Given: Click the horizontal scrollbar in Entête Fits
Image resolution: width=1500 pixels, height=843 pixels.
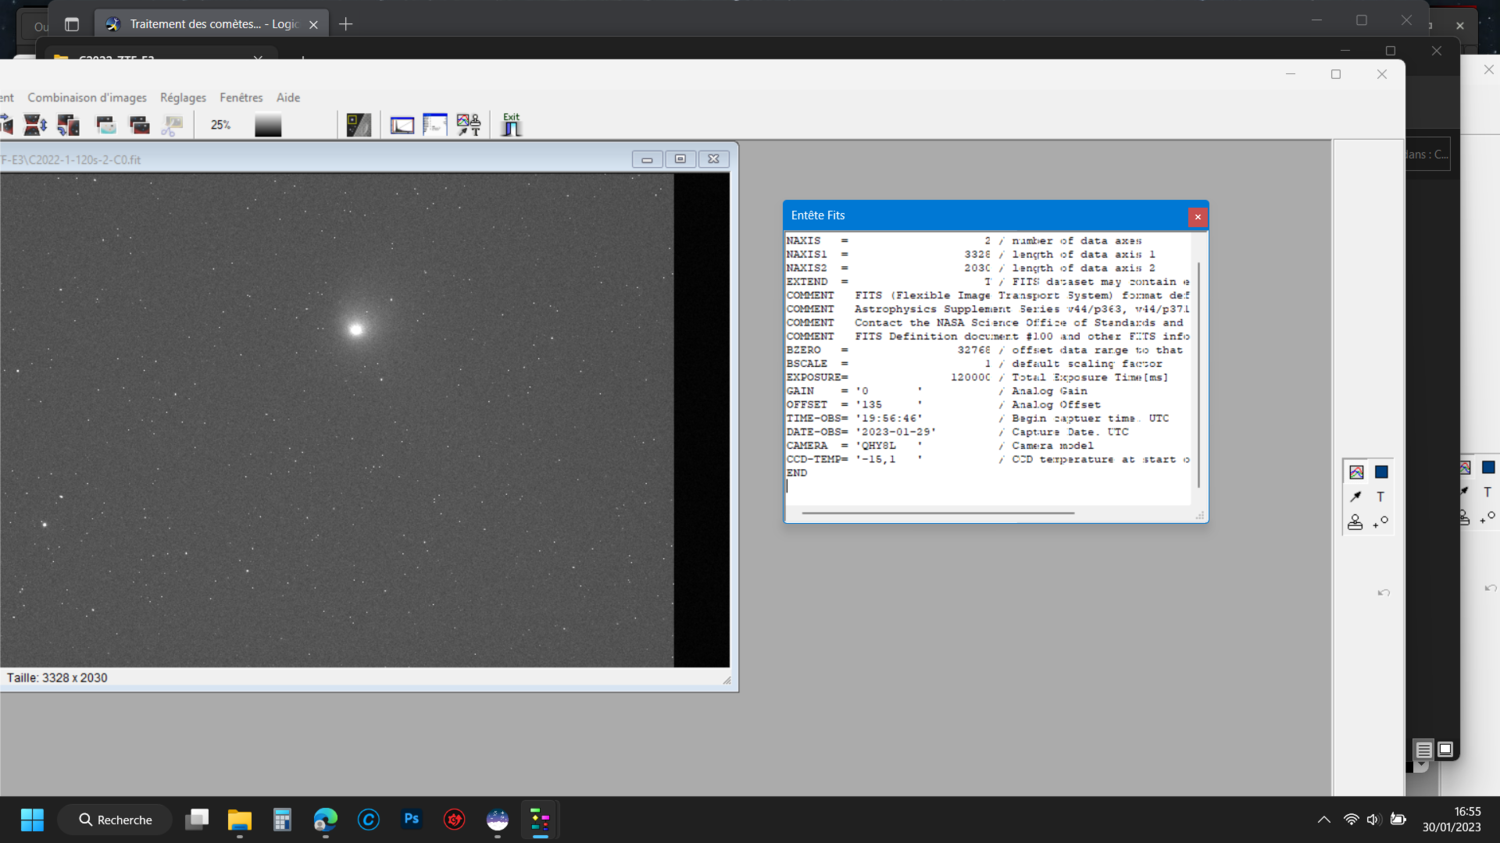Looking at the screenshot, I should pos(938,513).
